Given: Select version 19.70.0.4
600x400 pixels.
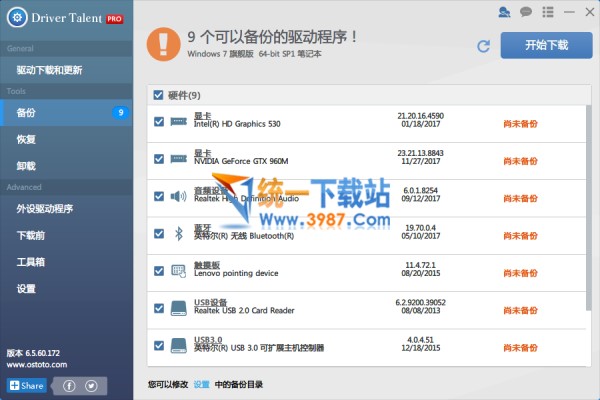Looking at the screenshot, I should (421, 228).
